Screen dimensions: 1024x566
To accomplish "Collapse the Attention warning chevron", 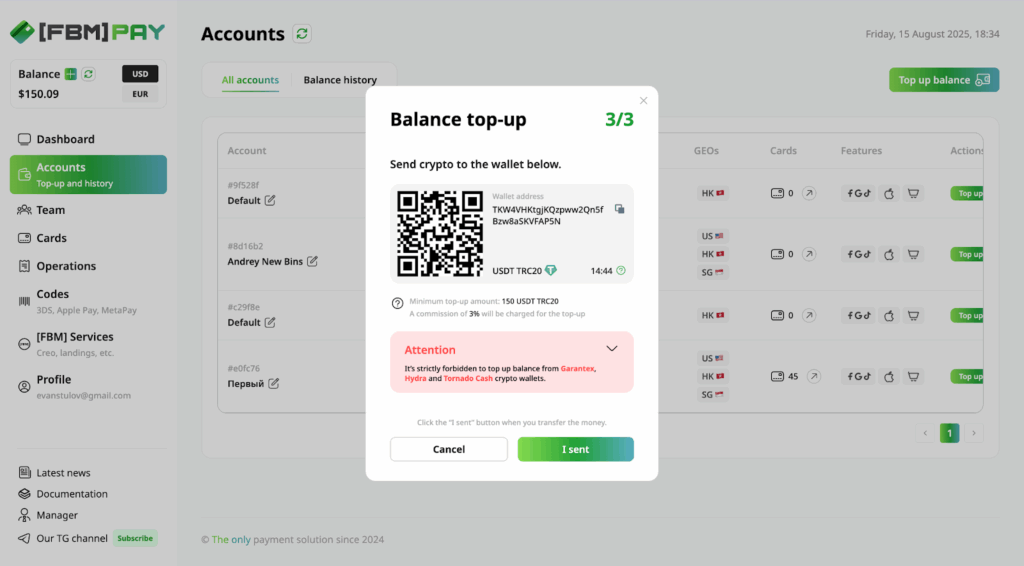I will tap(612, 349).
